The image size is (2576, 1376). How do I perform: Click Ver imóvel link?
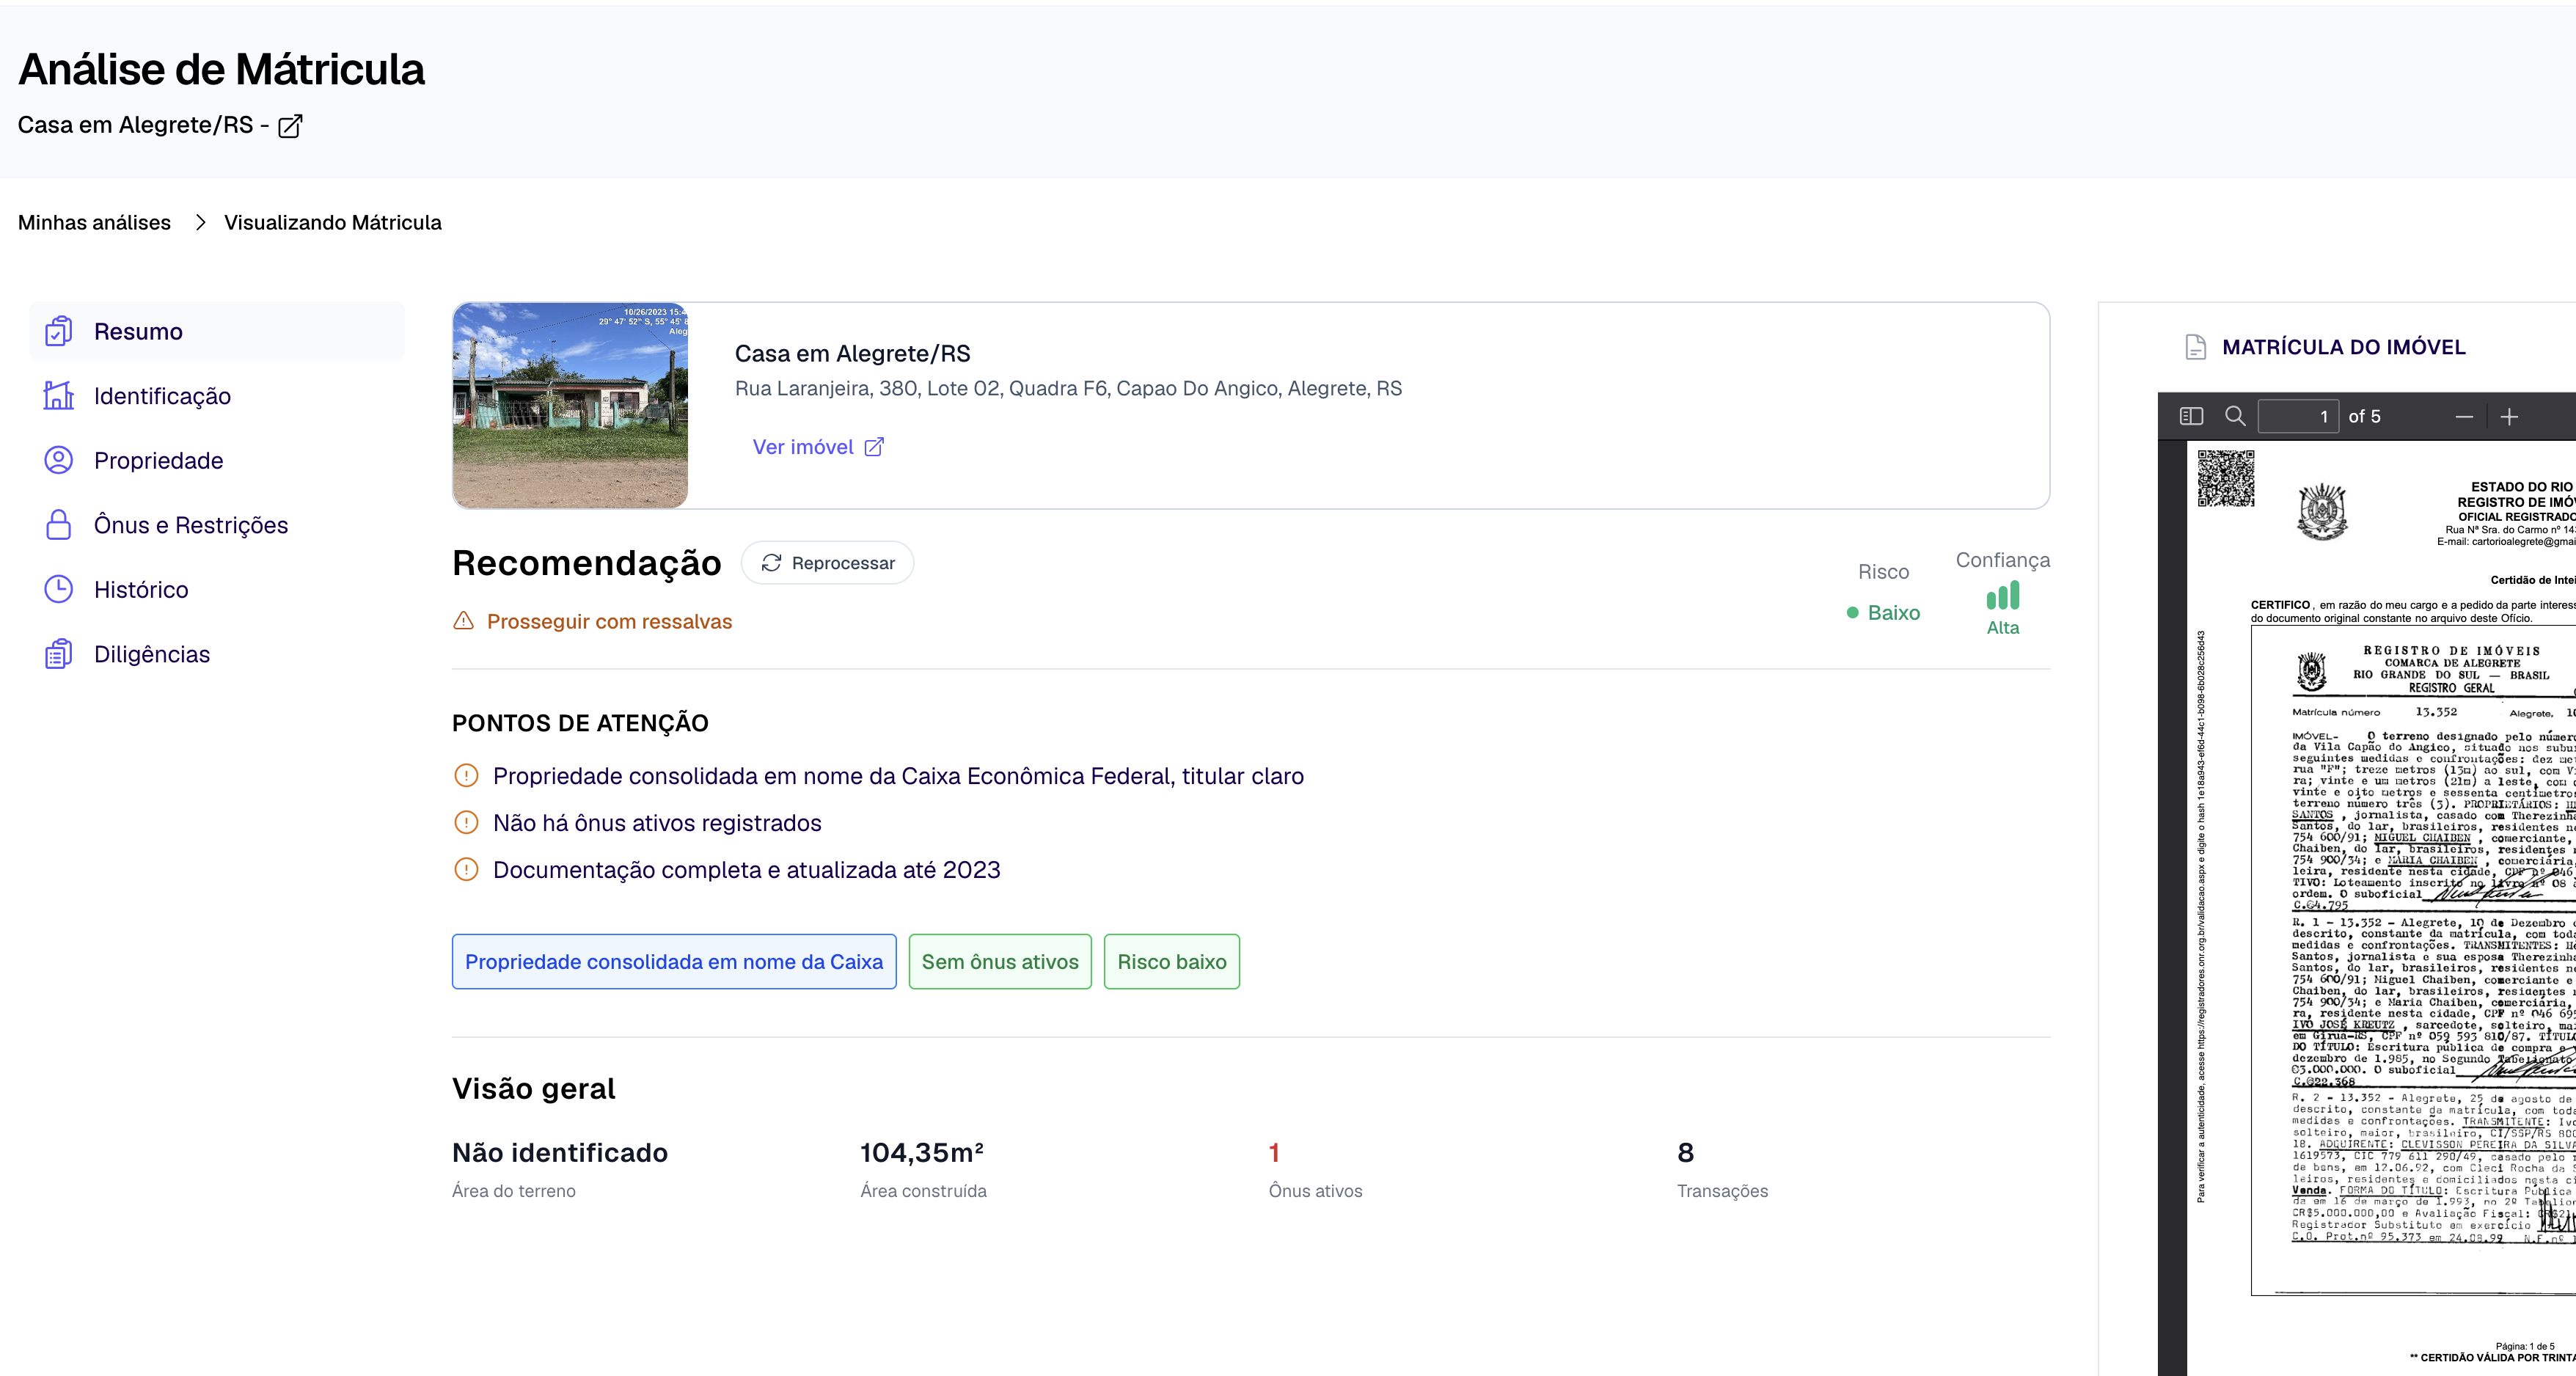point(818,447)
